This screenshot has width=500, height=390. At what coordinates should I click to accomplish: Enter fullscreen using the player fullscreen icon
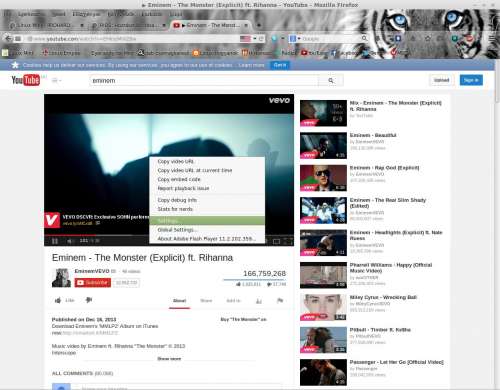click(x=289, y=241)
